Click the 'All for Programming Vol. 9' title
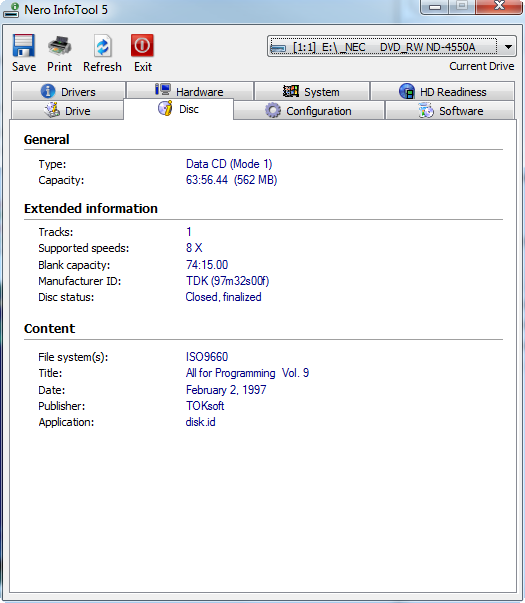The width and height of the screenshot is (525, 603). click(247, 373)
